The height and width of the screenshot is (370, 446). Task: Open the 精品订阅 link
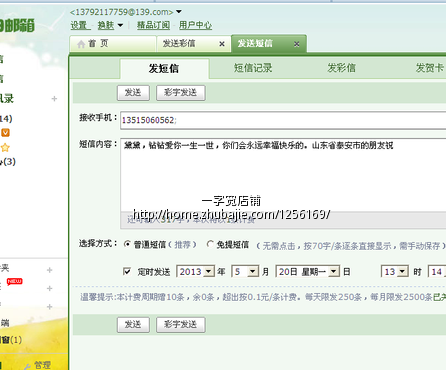(x=153, y=25)
